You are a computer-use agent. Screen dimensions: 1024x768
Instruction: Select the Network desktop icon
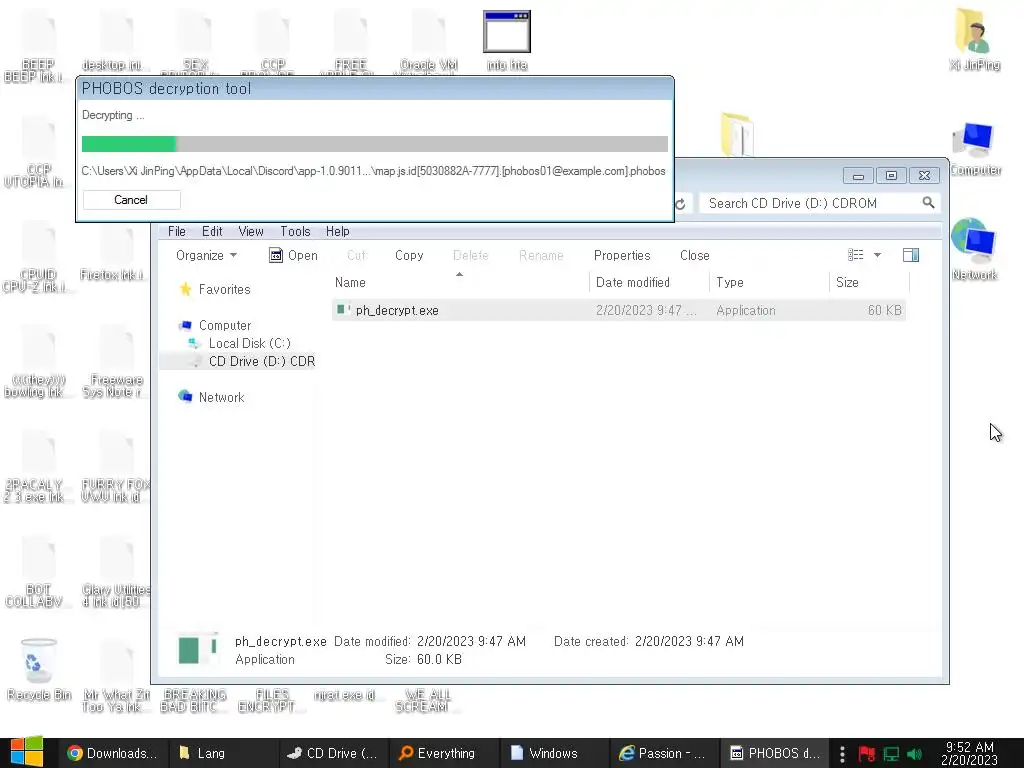point(974,249)
